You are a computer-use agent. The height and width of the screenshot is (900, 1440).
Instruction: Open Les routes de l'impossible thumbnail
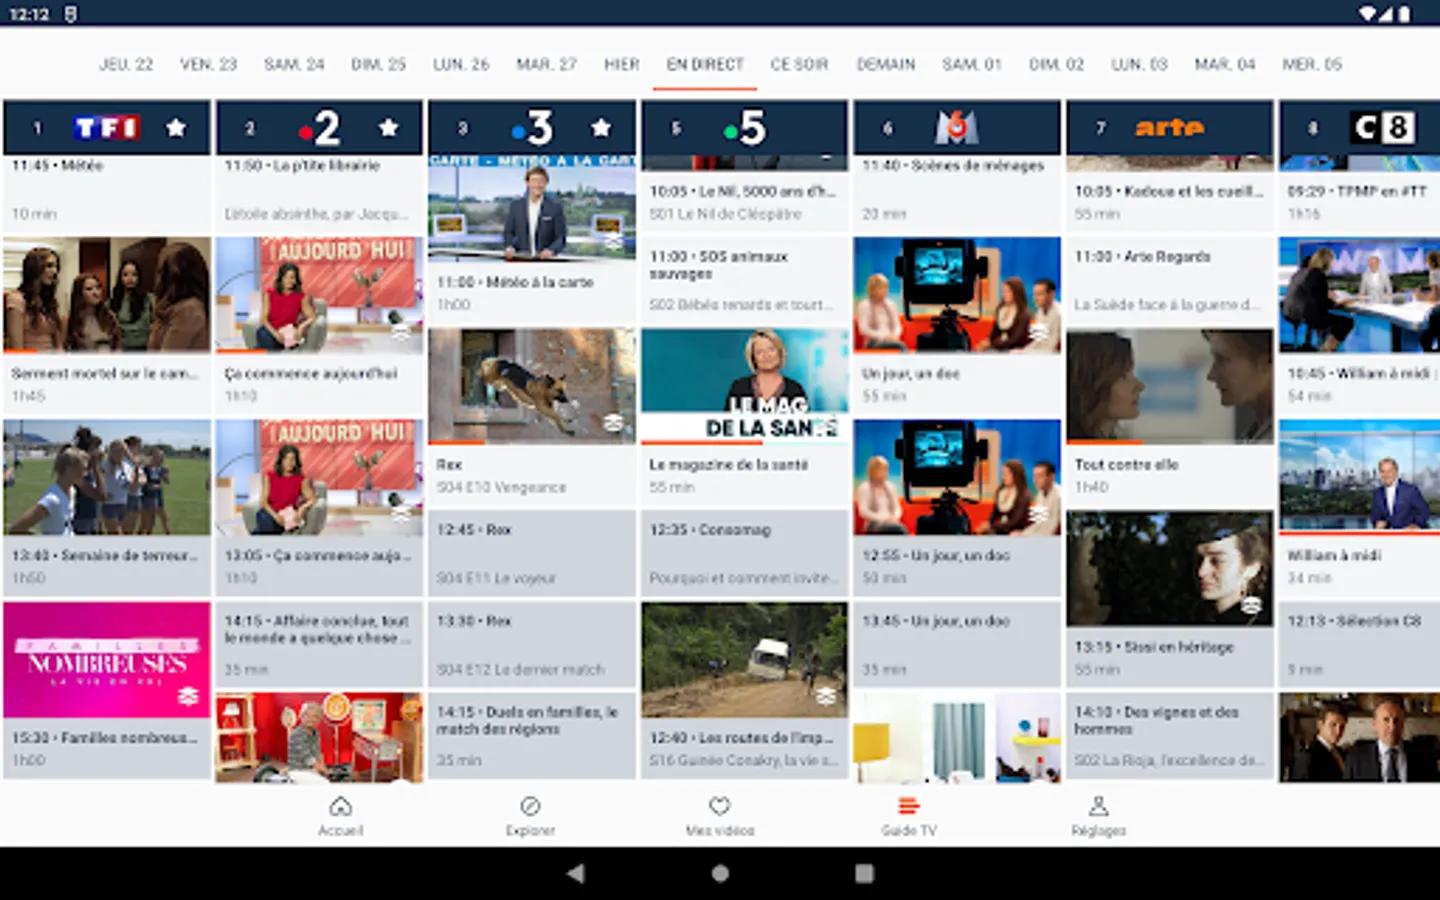(745, 659)
